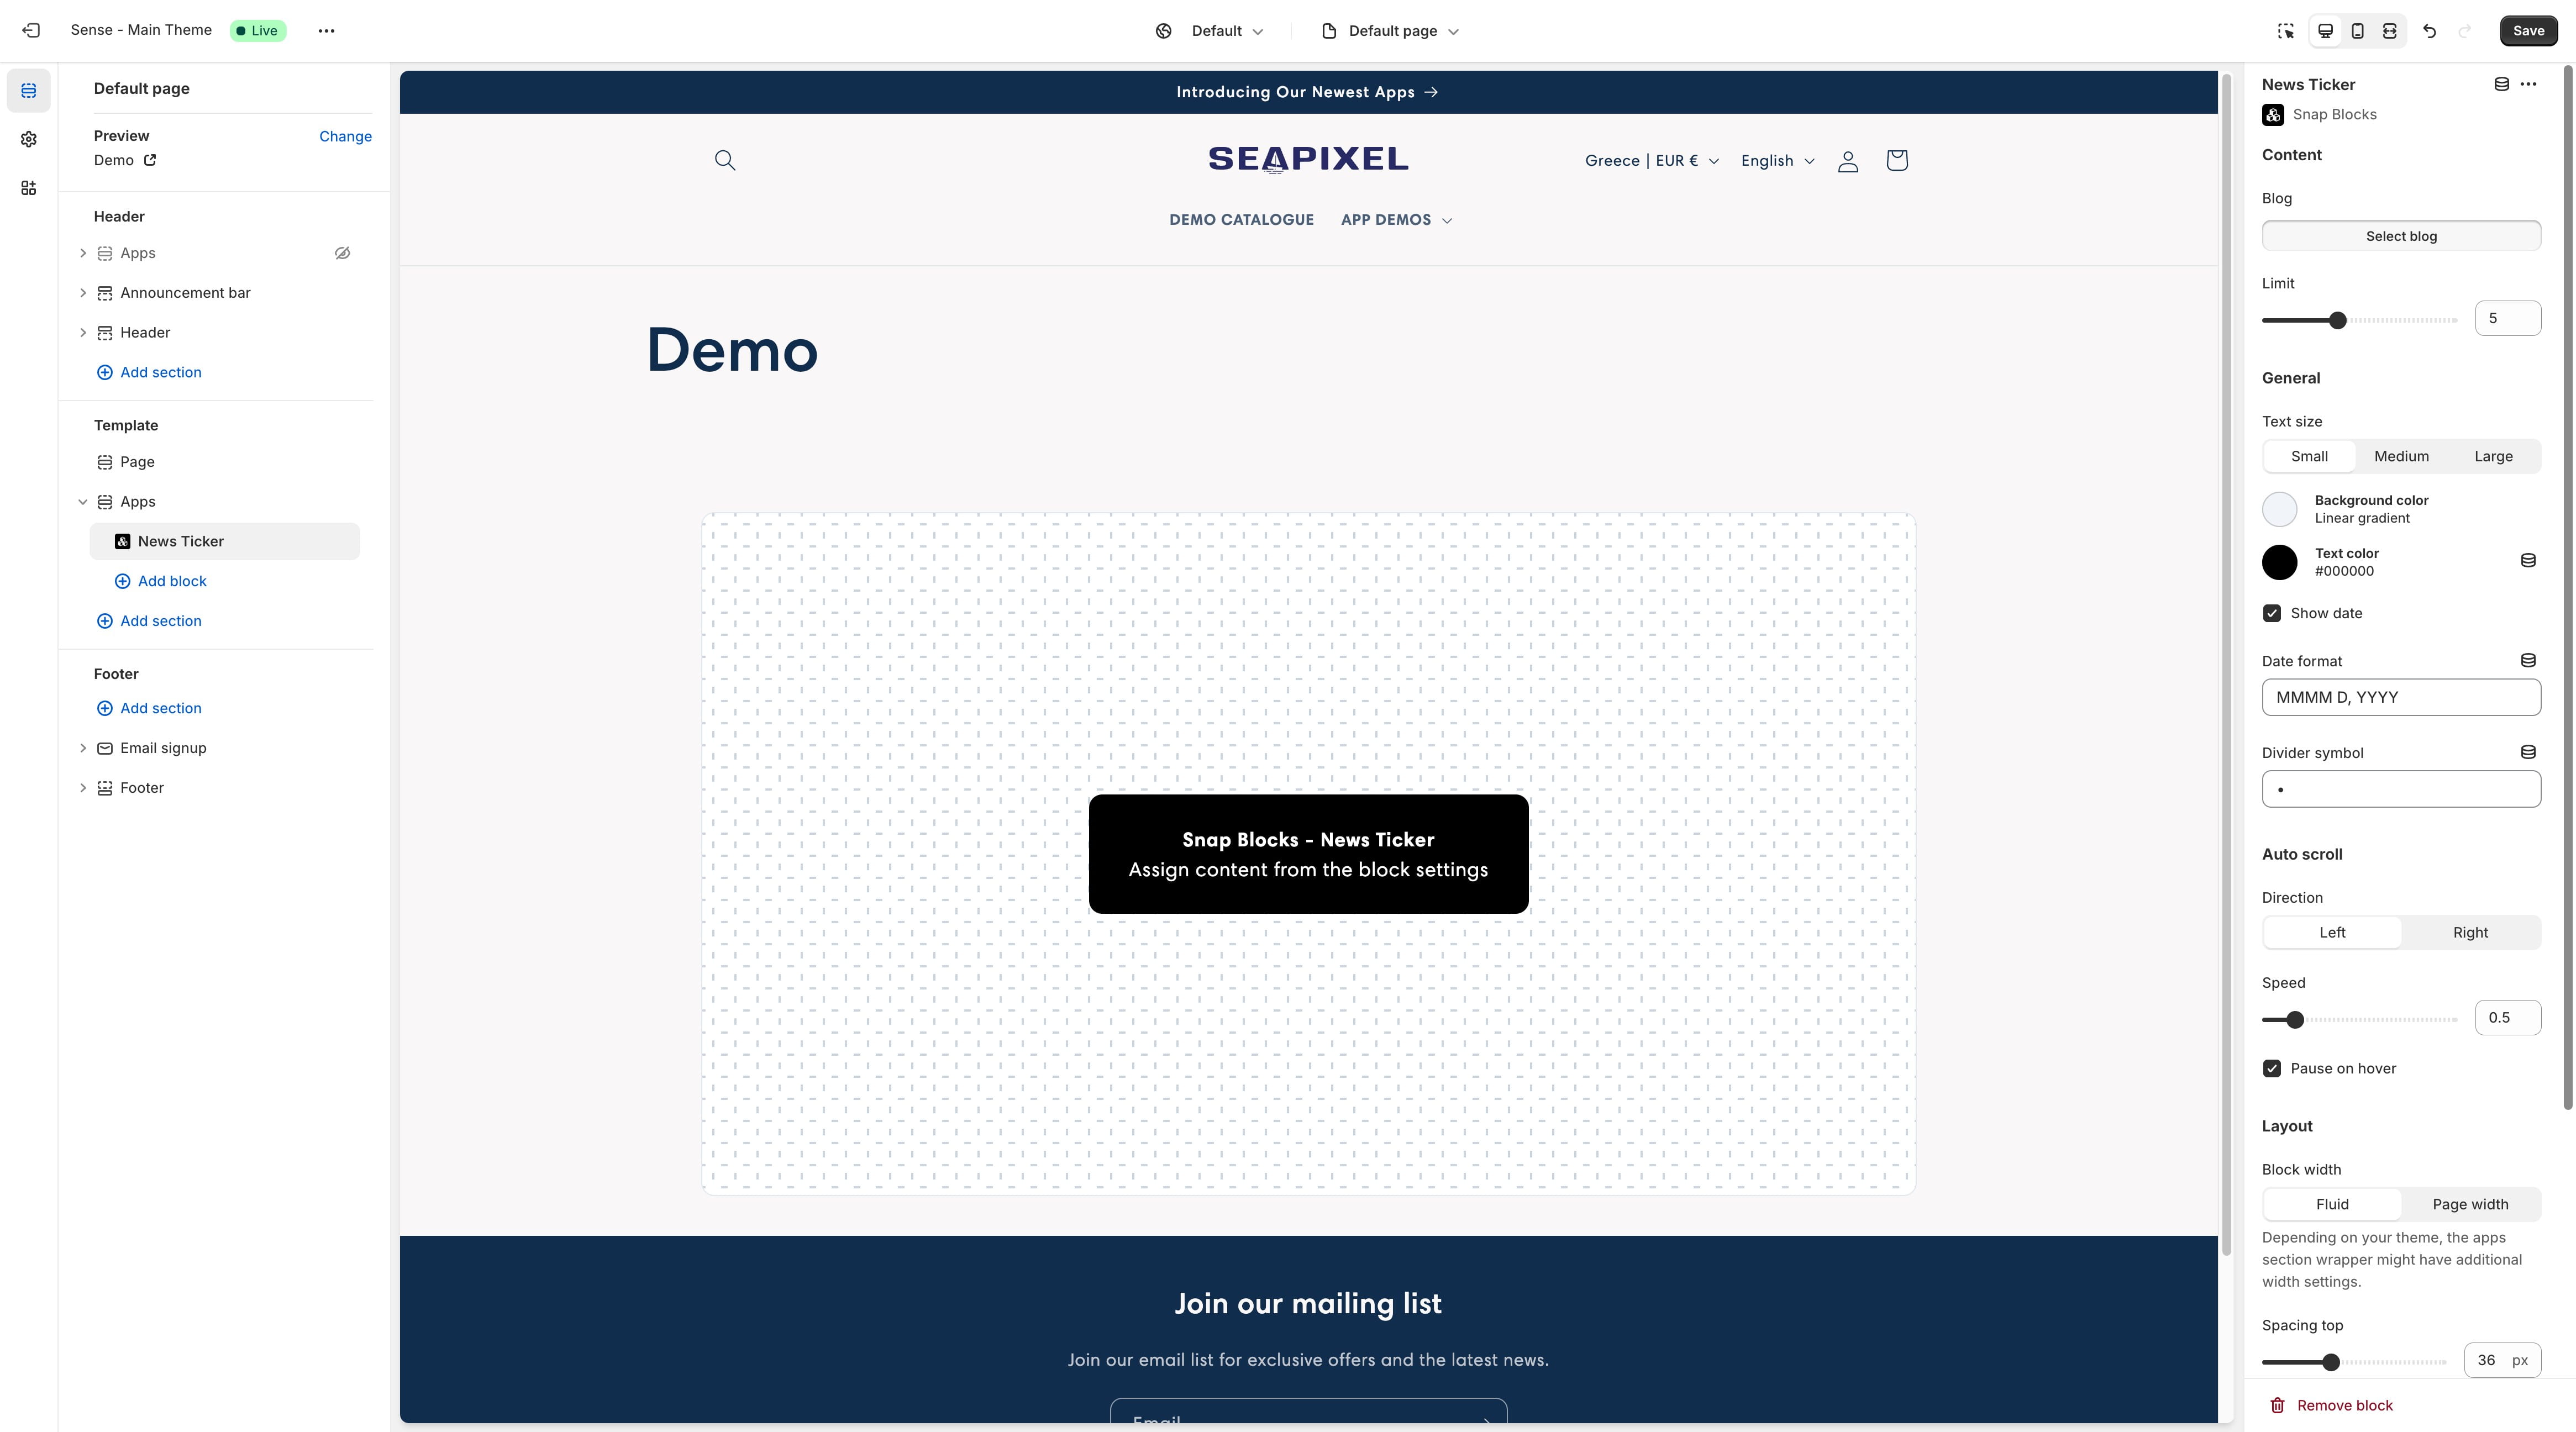Open APP DEMOS navigation menu
Screen dimensions: 2576x1432
click(1396, 220)
